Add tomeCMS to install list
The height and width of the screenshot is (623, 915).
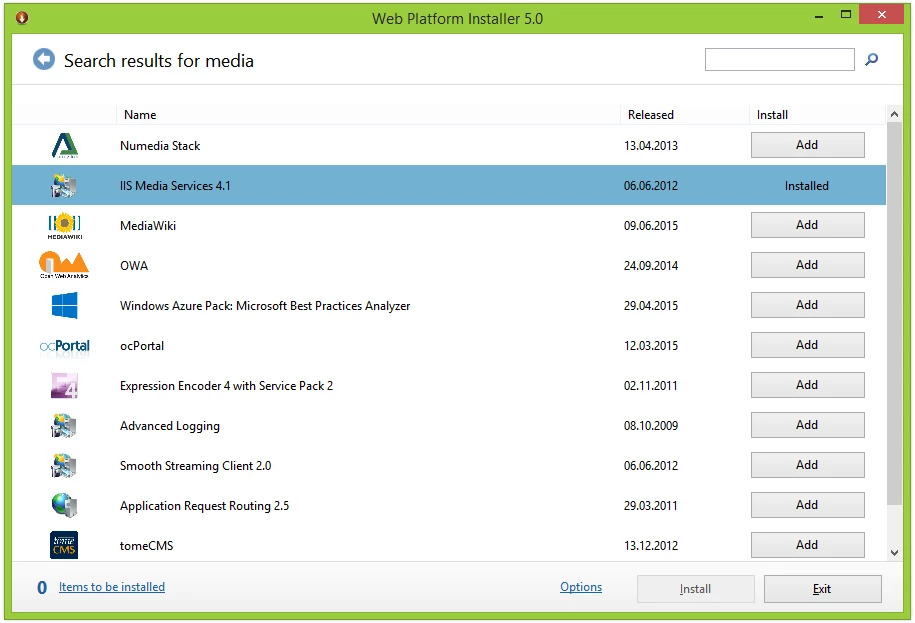click(807, 545)
